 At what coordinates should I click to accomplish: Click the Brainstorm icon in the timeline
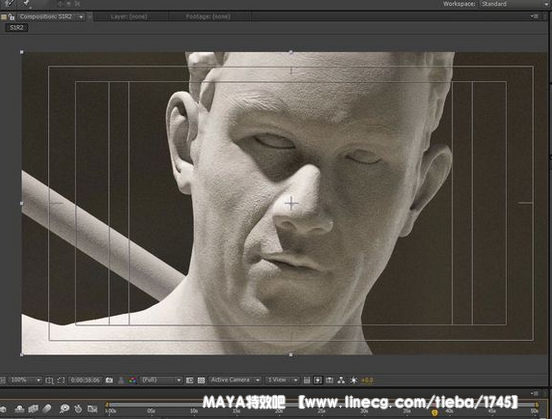(64, 409)
